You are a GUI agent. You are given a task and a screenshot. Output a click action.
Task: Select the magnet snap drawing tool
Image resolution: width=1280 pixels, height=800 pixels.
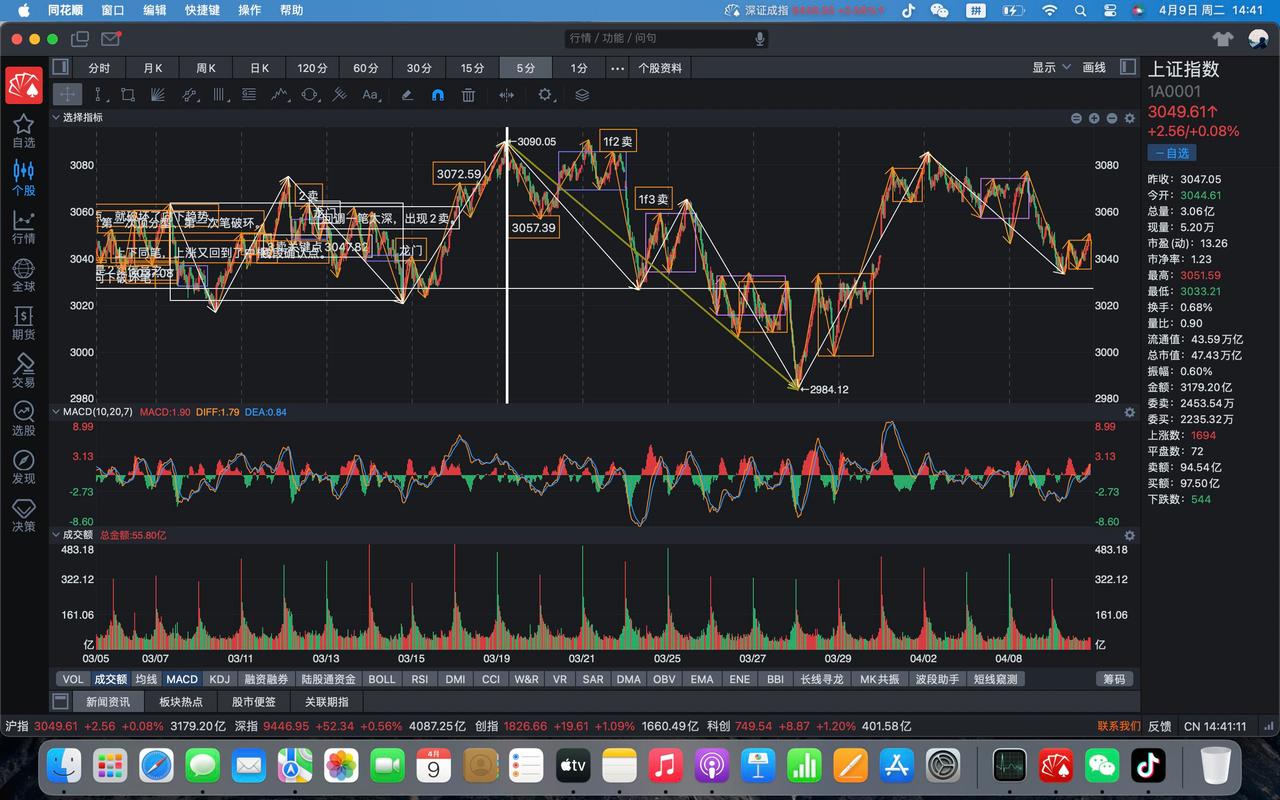tap(437, 95)
